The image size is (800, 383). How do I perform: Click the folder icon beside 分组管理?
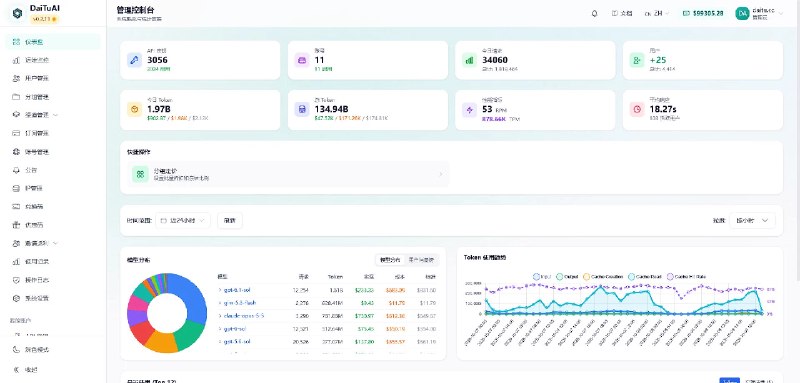pyautogui.click(x=16, y=97)
